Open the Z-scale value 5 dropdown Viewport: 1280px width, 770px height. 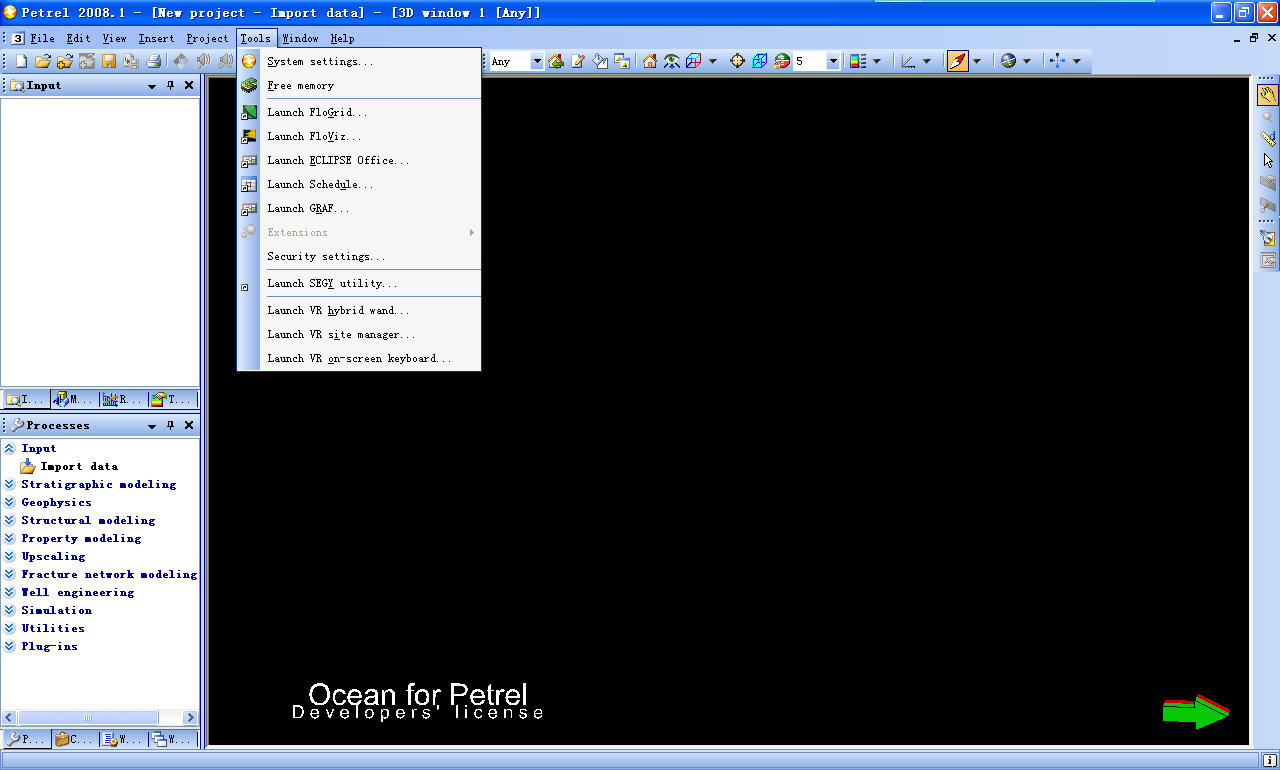tap(833, 62)
